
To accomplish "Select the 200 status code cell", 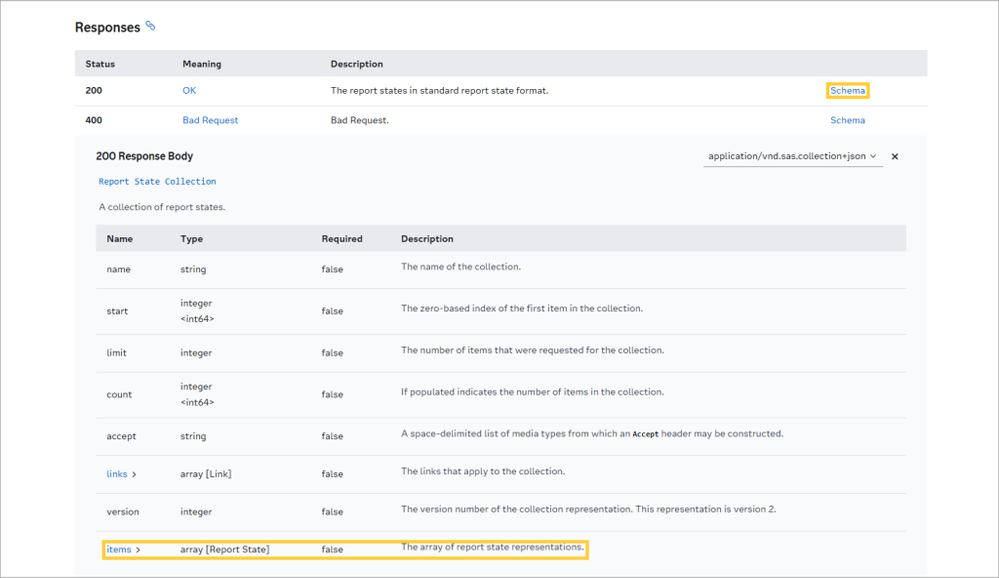I will (x=94, y=91).
